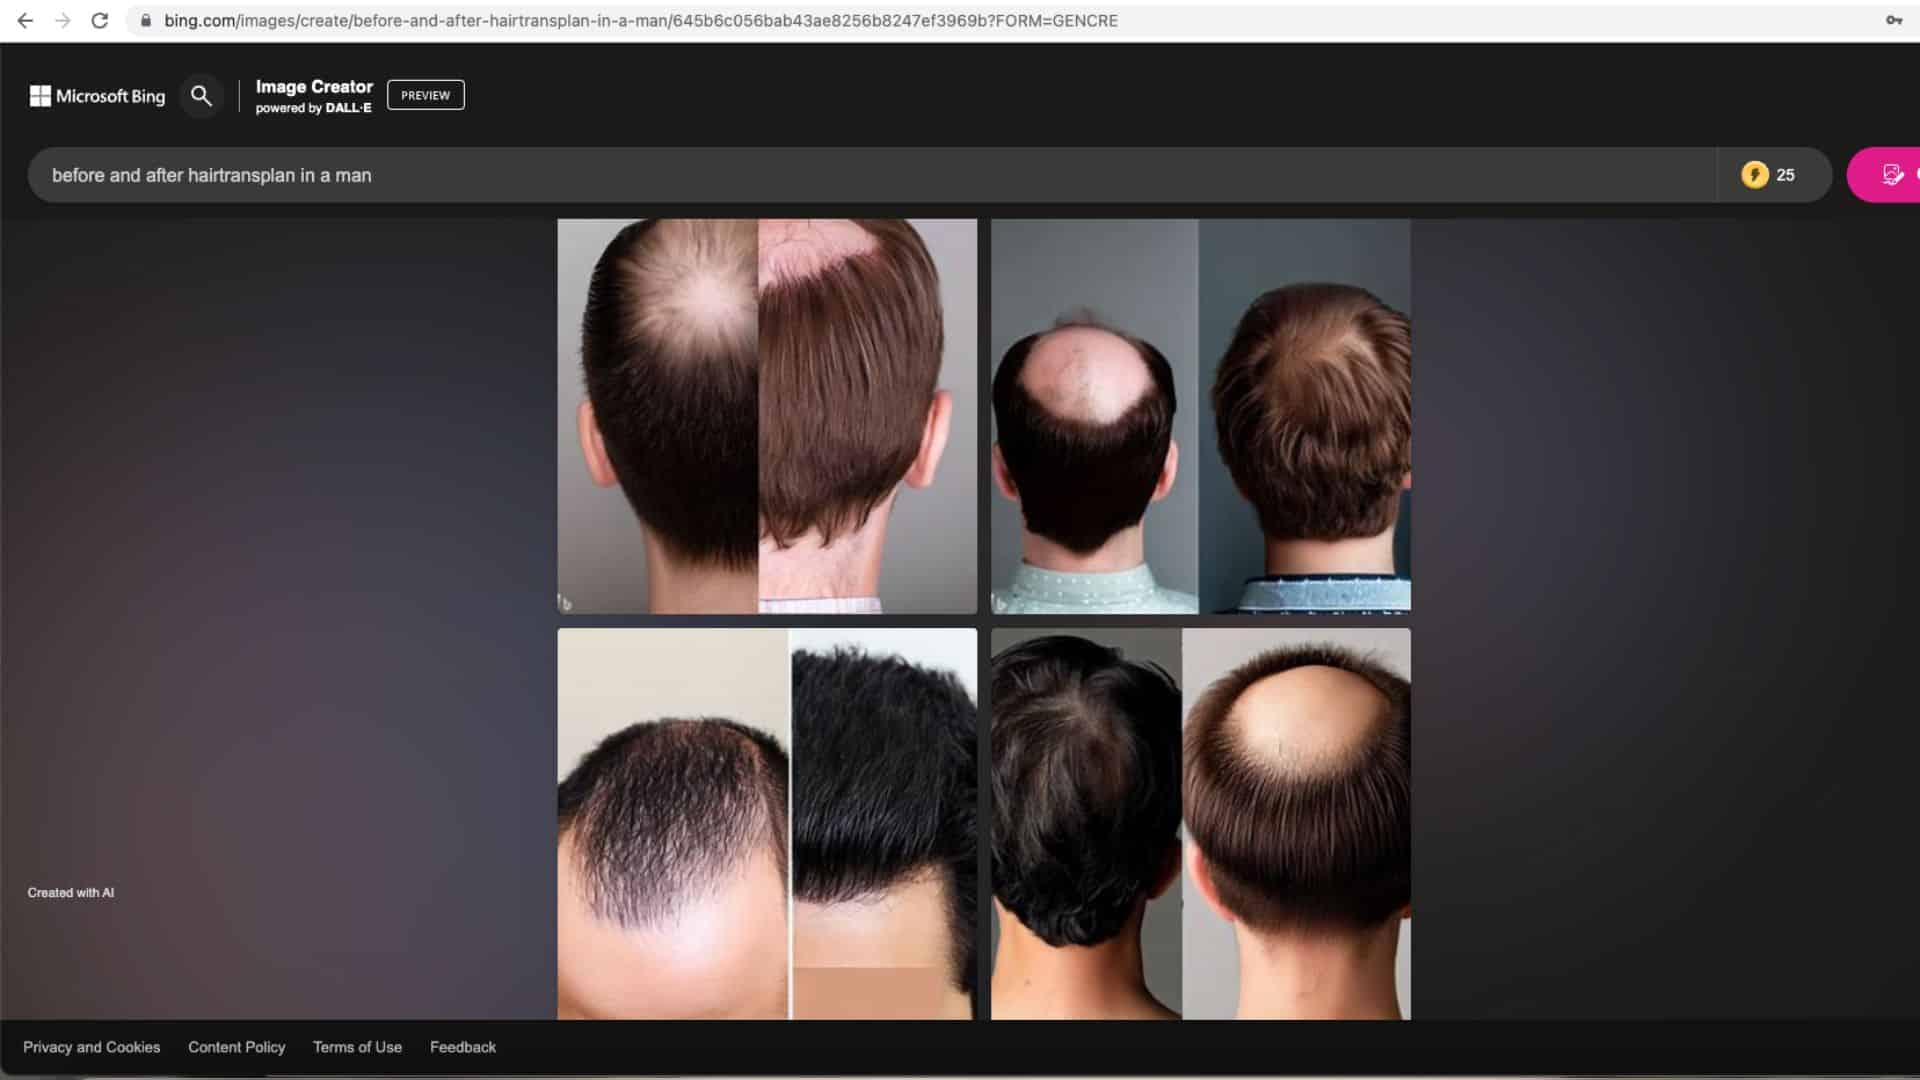This screenshot has height=1080, width=1920.
Task: Open top-left generated hair image
Action: click(x=767, y=416)
